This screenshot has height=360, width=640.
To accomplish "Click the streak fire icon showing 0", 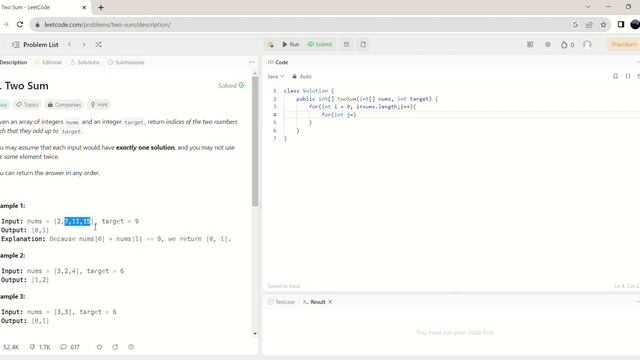I will coord(567,44).
